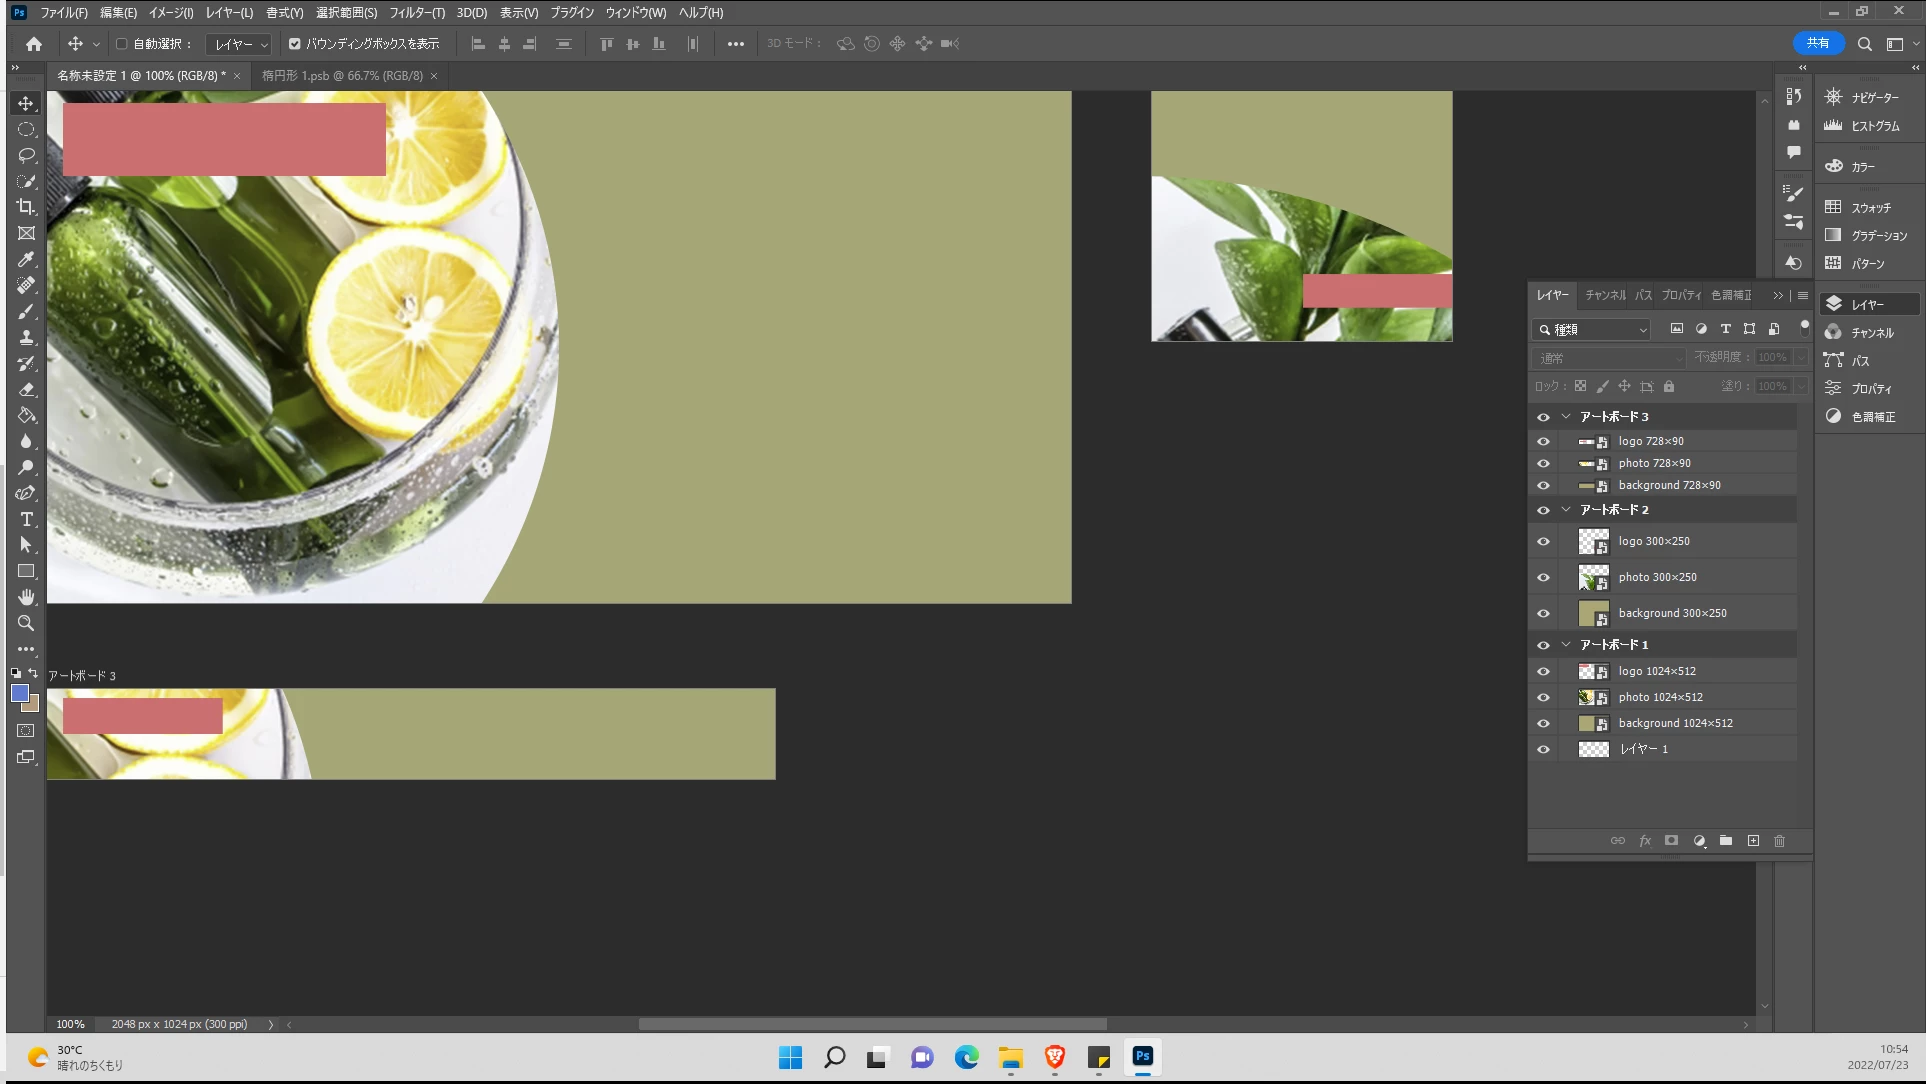Click the 共有 share button
Screen dimensions: 1926x1084
tap(1817, 43)
